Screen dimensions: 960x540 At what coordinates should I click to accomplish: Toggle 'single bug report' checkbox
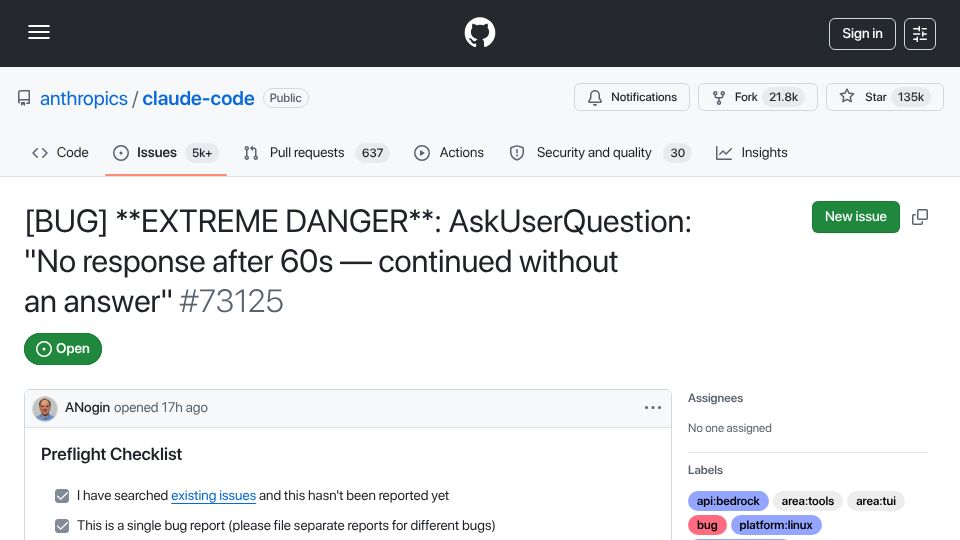point(62,526)
